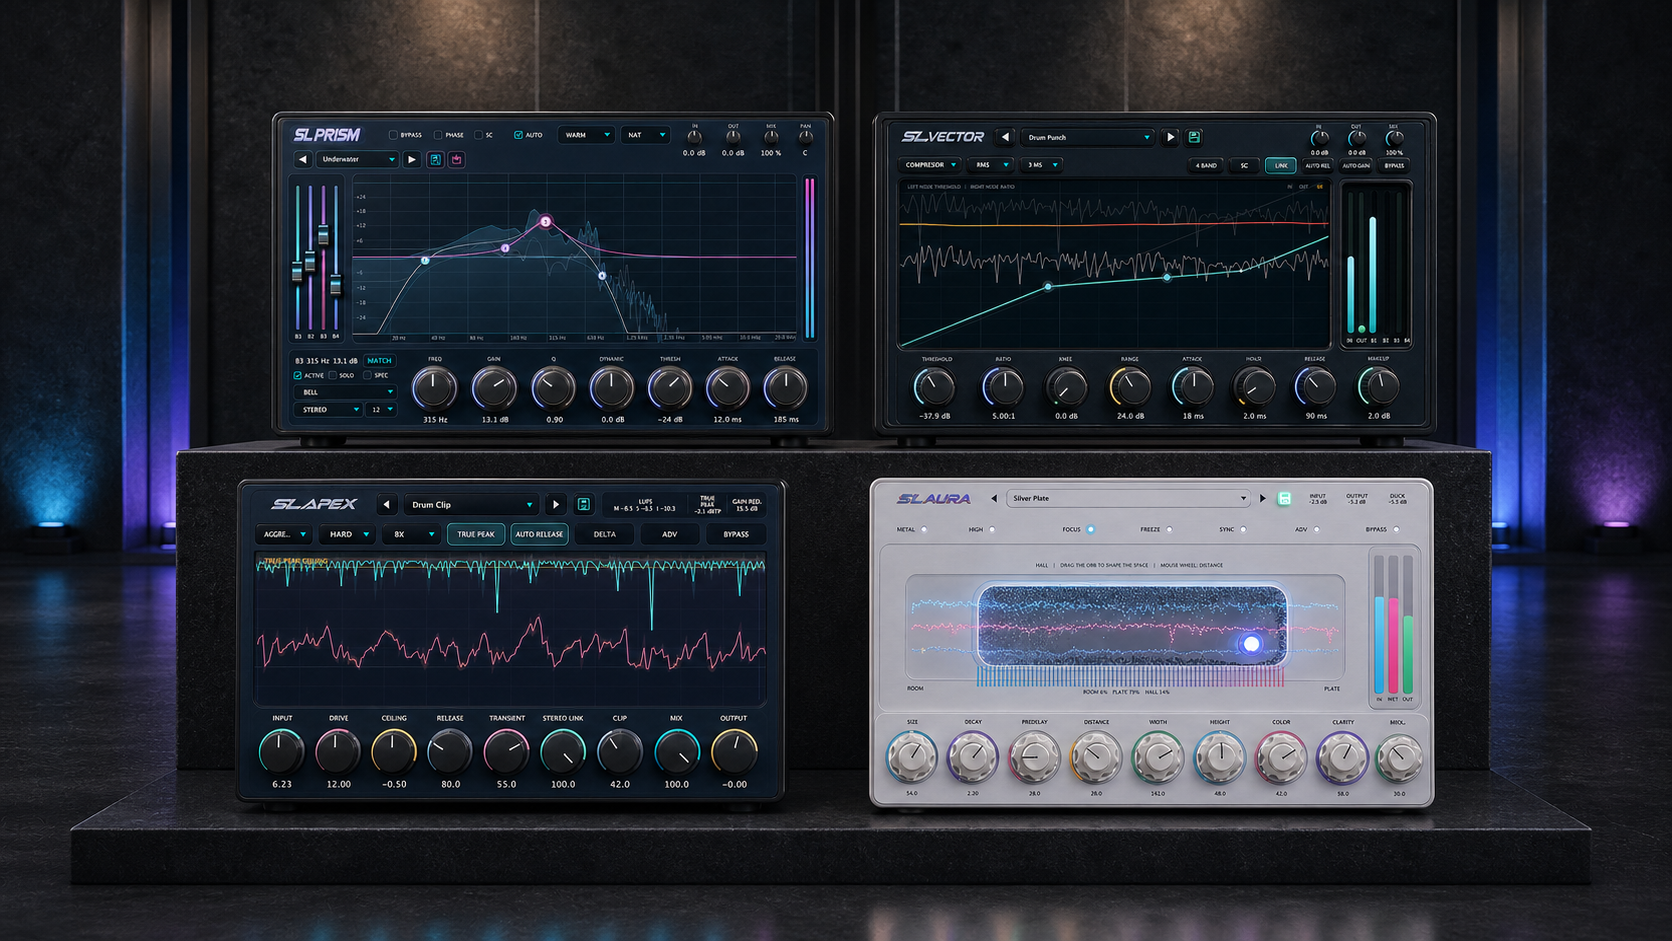Click the RATIO knob in SL Vector
This screenshot has height=941, width=1672.
(x=1003, y=386)
